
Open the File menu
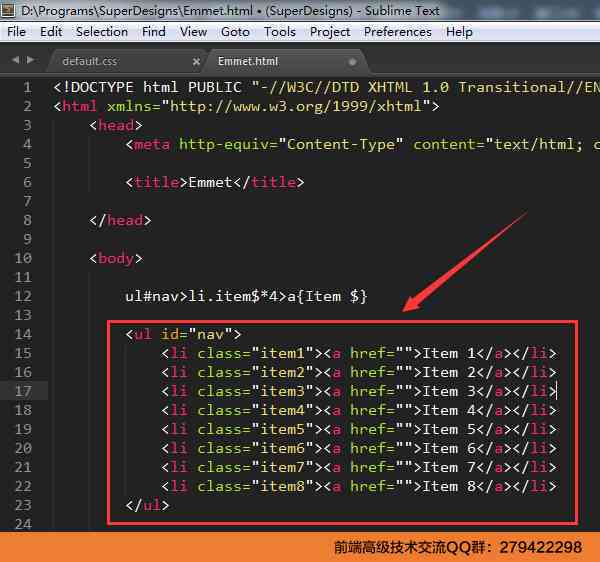click(16, 32)
